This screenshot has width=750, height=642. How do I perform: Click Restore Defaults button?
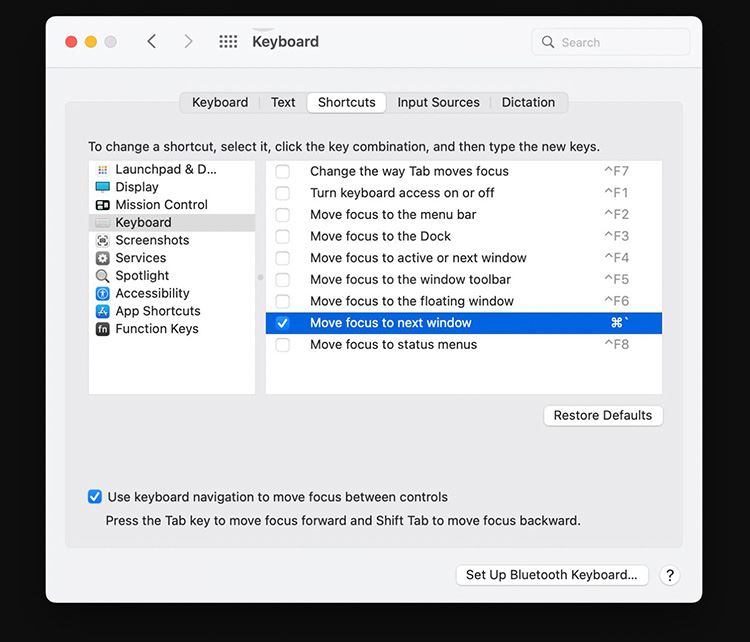tap(603, 415)
